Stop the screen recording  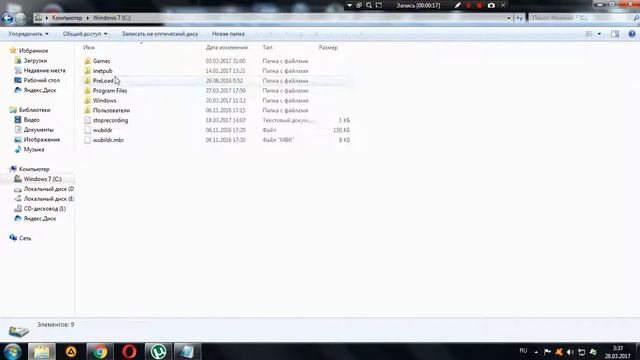(479, 5)
